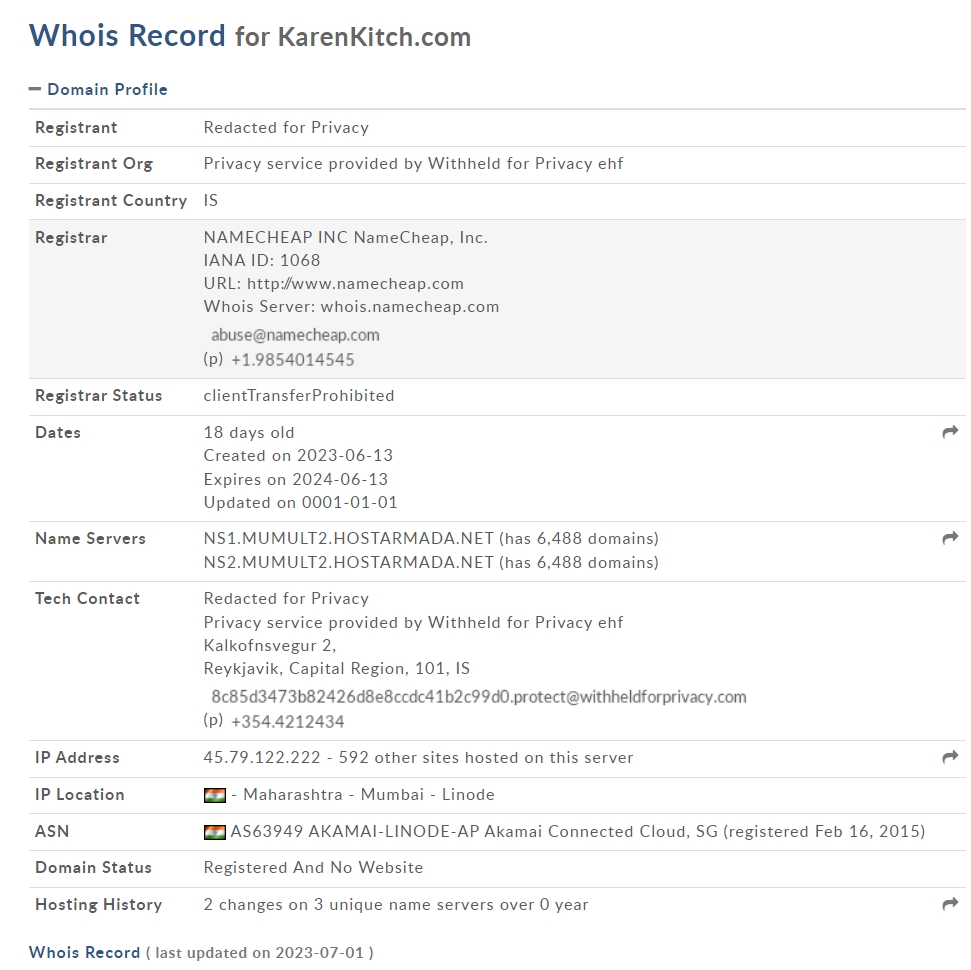This screenshot has height=970, width=971.
Task: Click the India flag next to IP Location
Action: [x=214, y=795]
